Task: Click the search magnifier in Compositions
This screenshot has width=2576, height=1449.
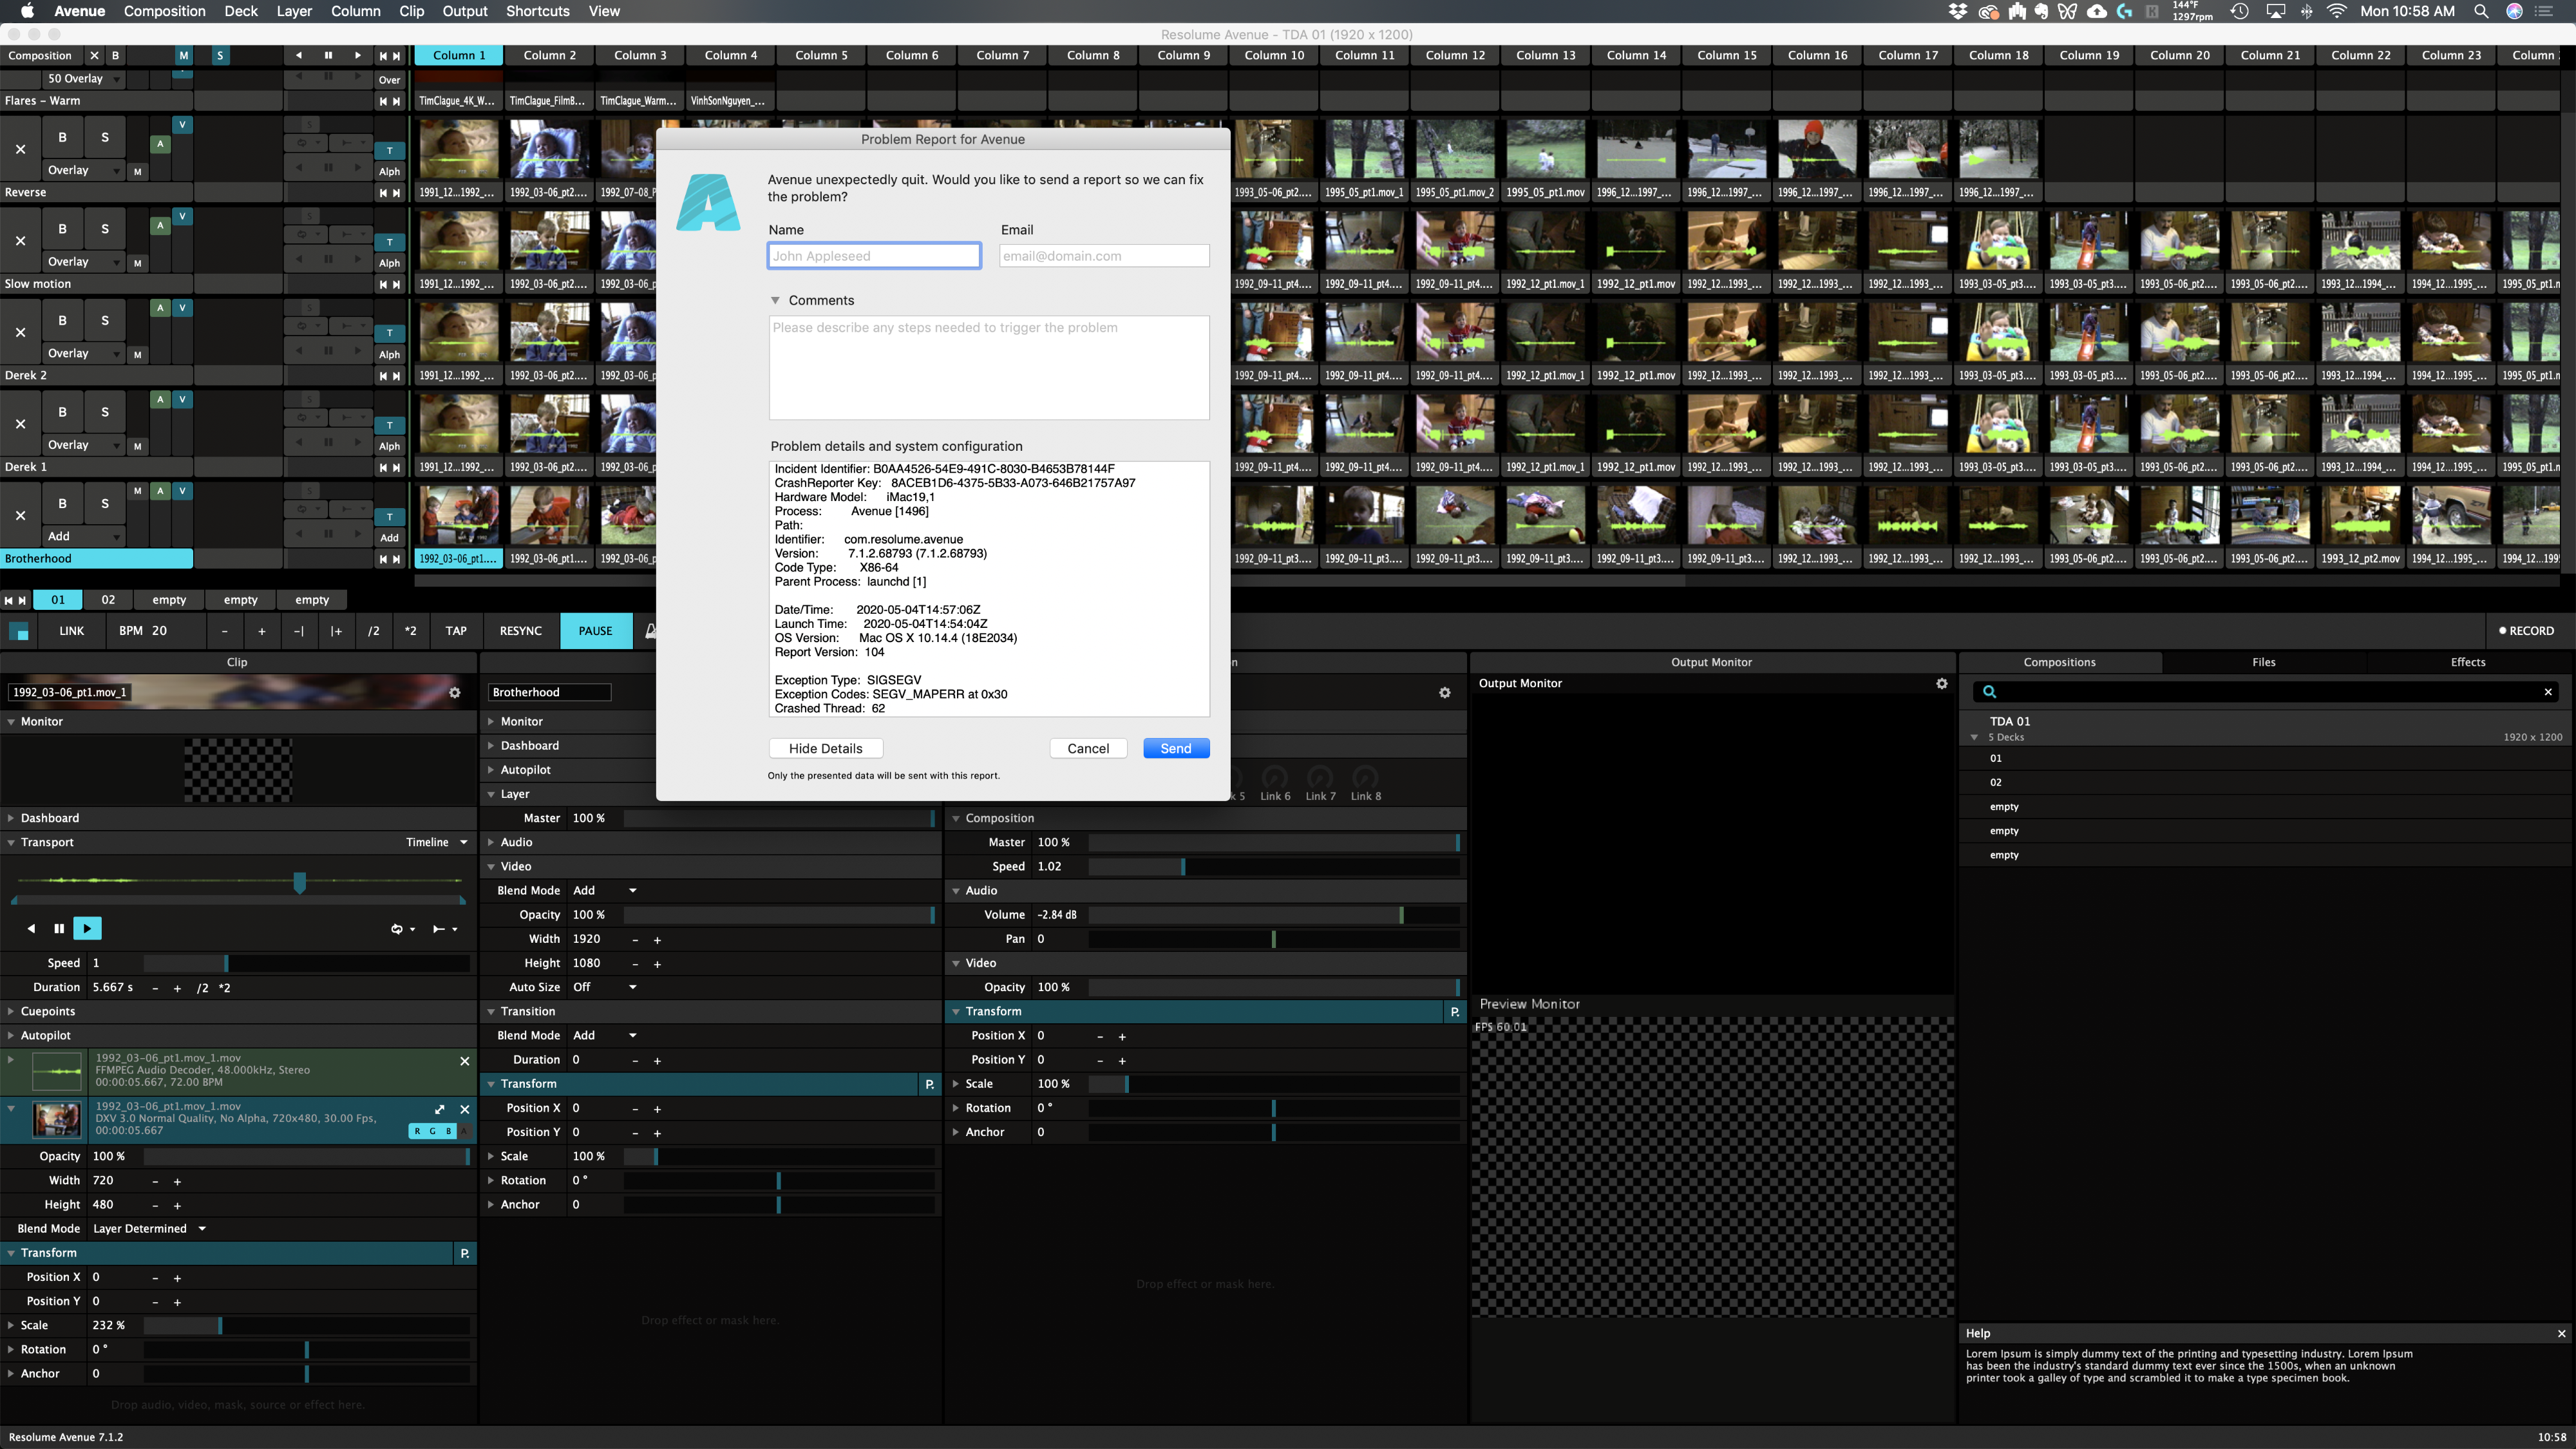Action: (1989, 692)
